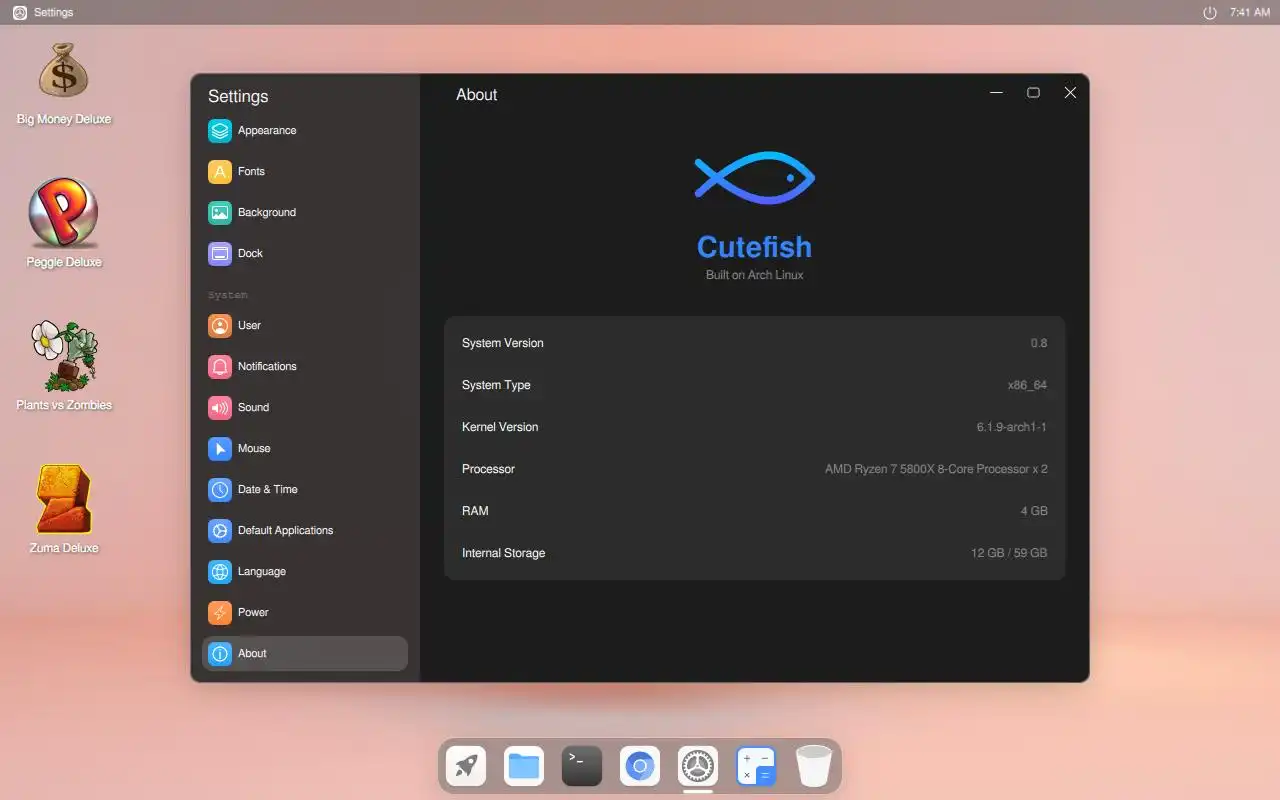The image size is (1280, 800).
Task: Launch the terminal from the dock
Action: pyautogui.click(x=582, y=767)
